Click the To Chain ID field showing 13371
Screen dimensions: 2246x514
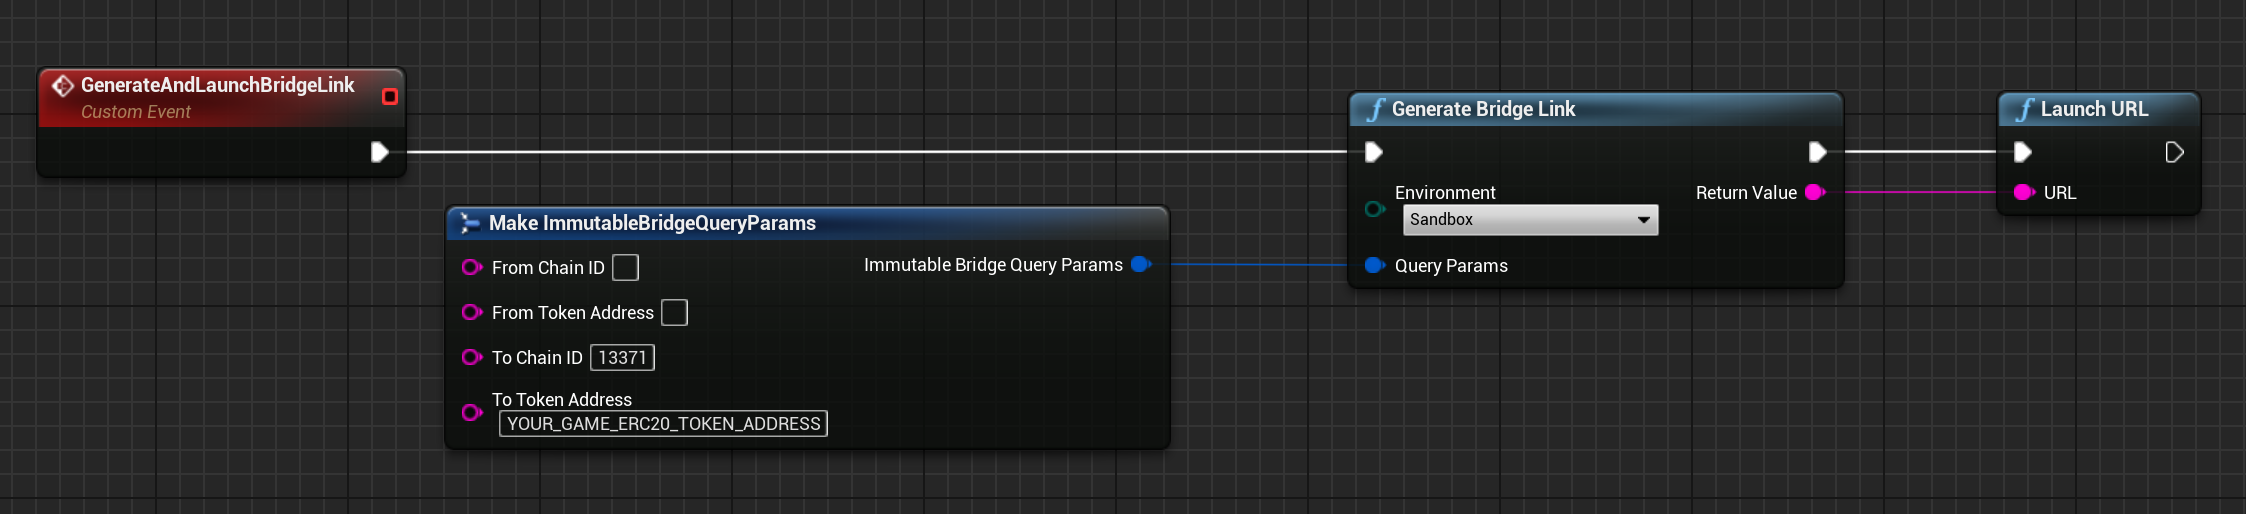pos(622,357)
